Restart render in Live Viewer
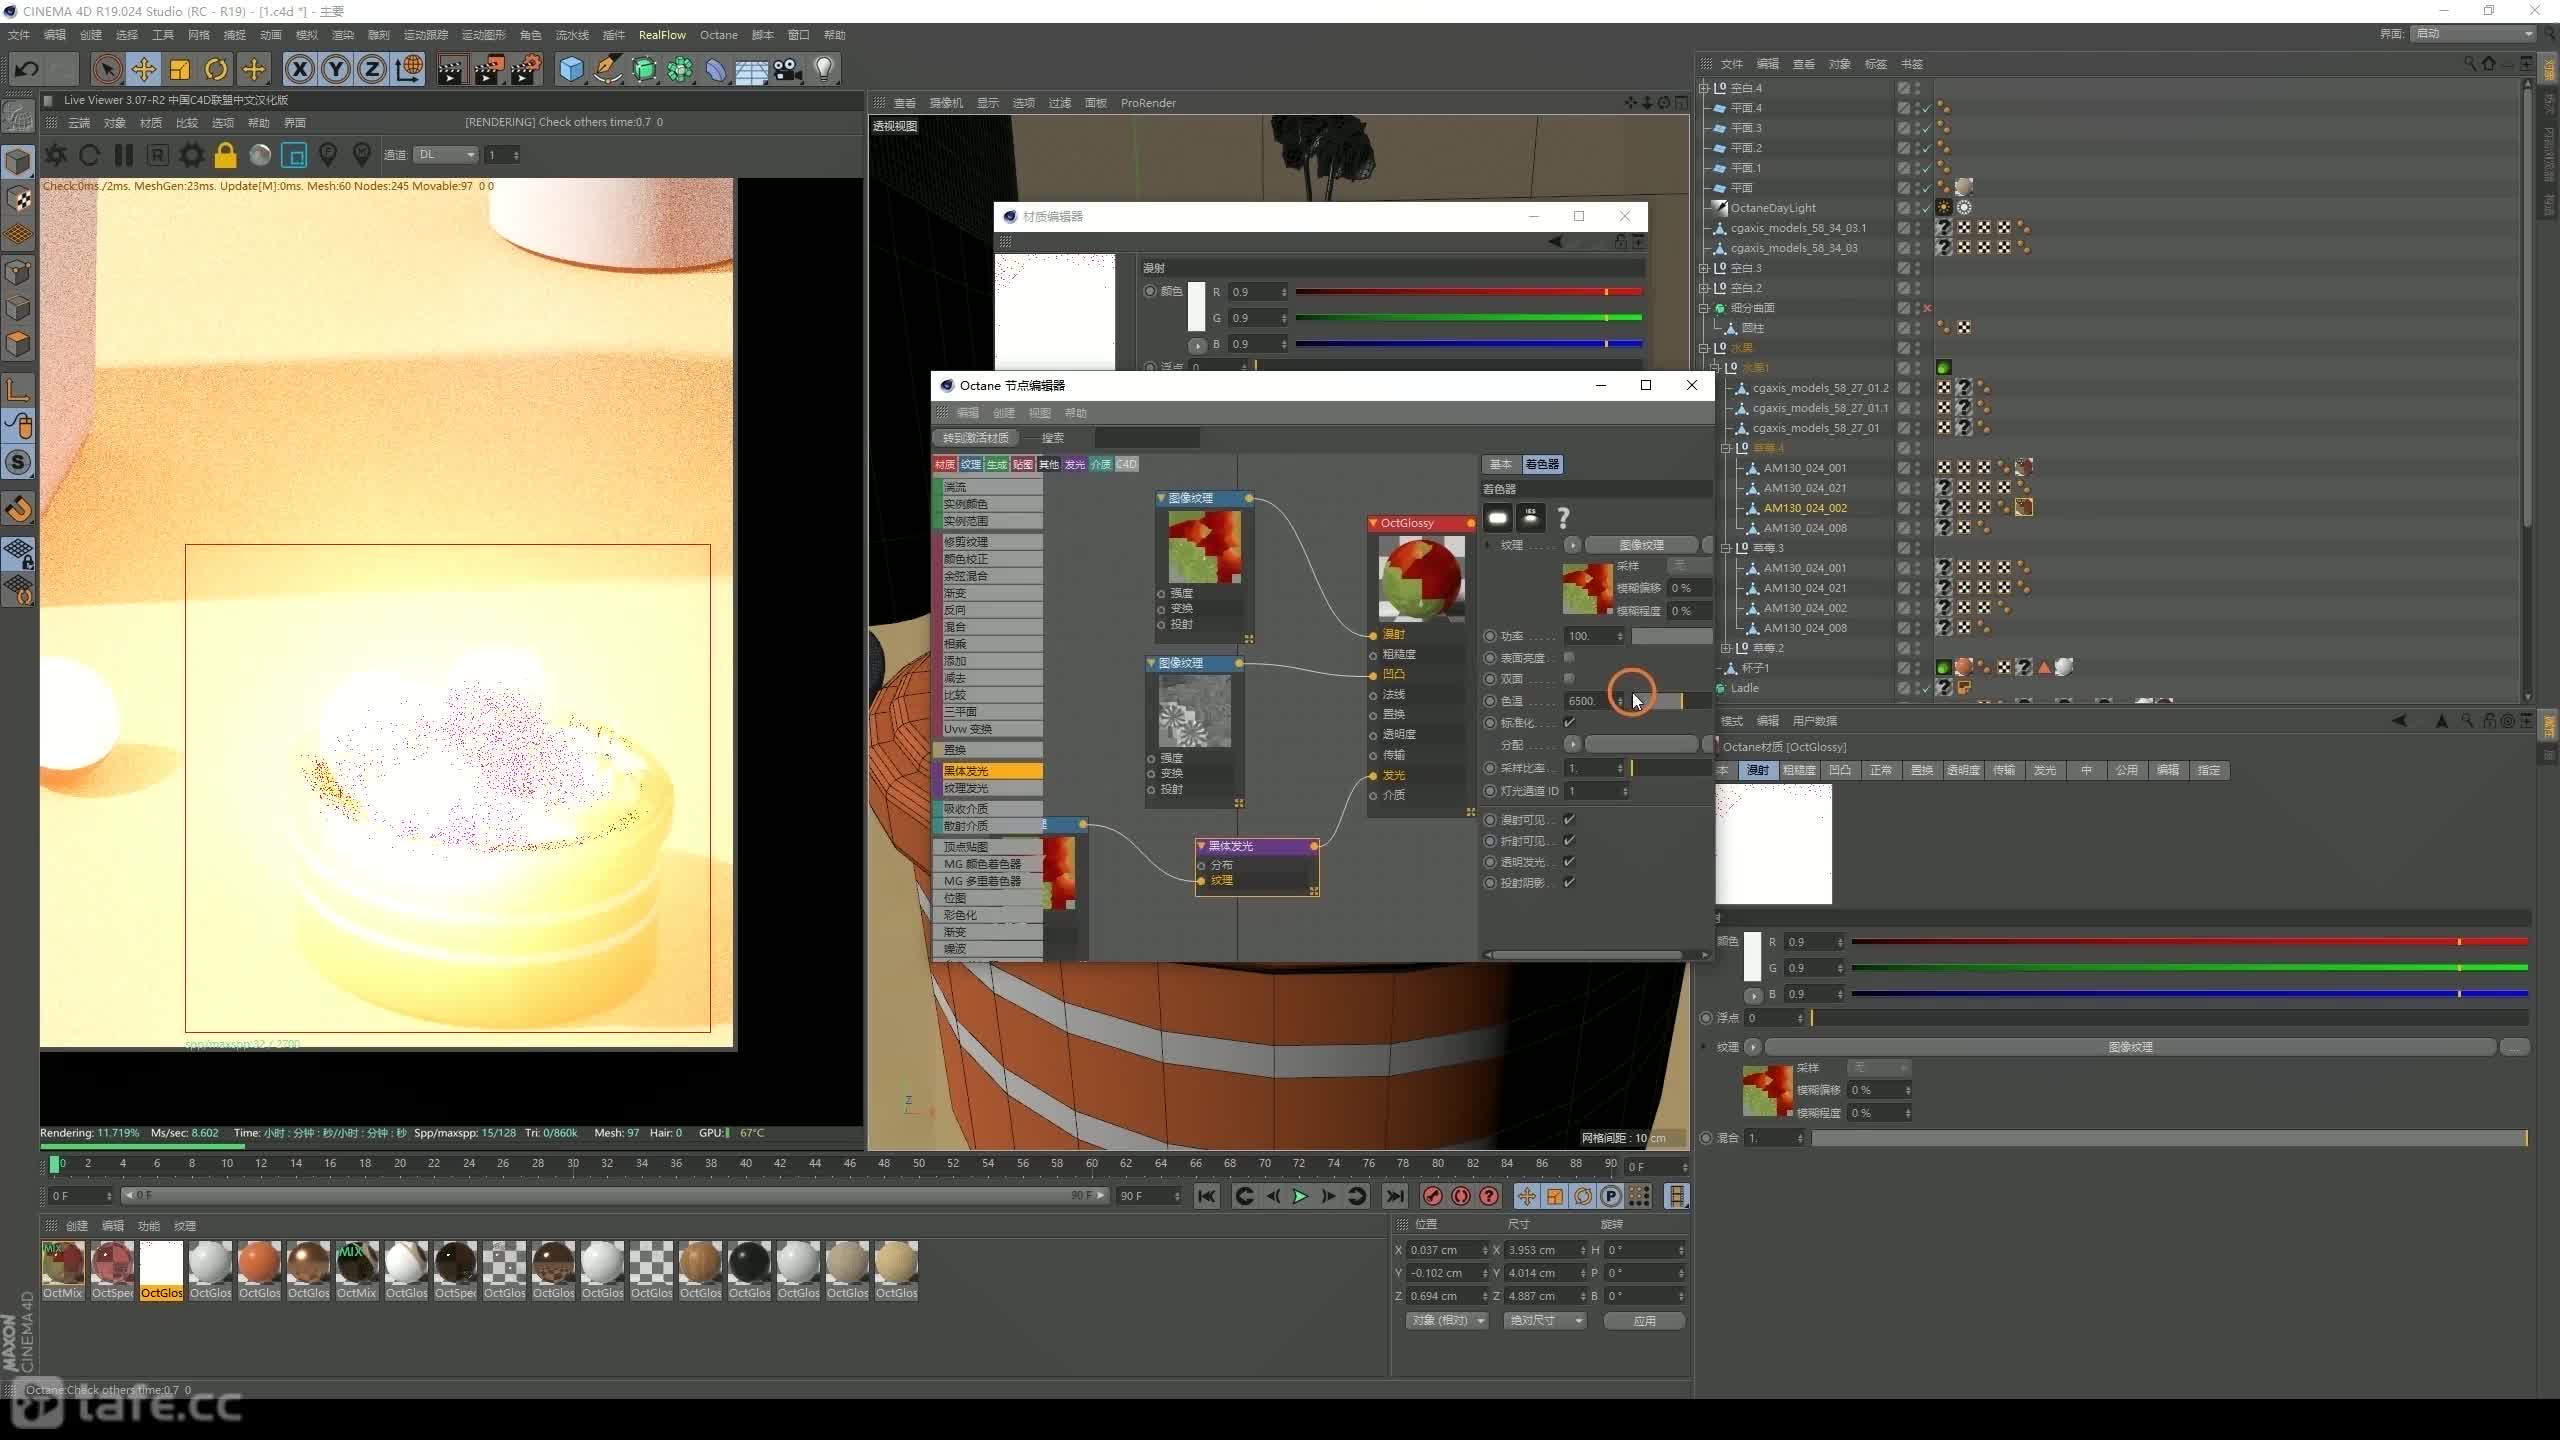The image size is (2560, 1440). pos(89,155)
